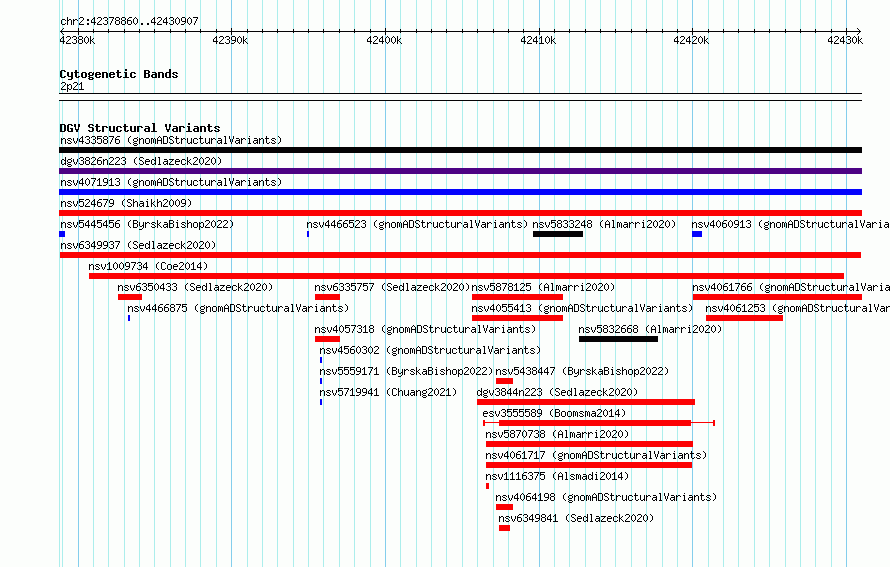Open the nsv6349937 (Sedlazeck2020) label
Image resolution: width=890 pixels, height=567 pixels.
point(138,245)
